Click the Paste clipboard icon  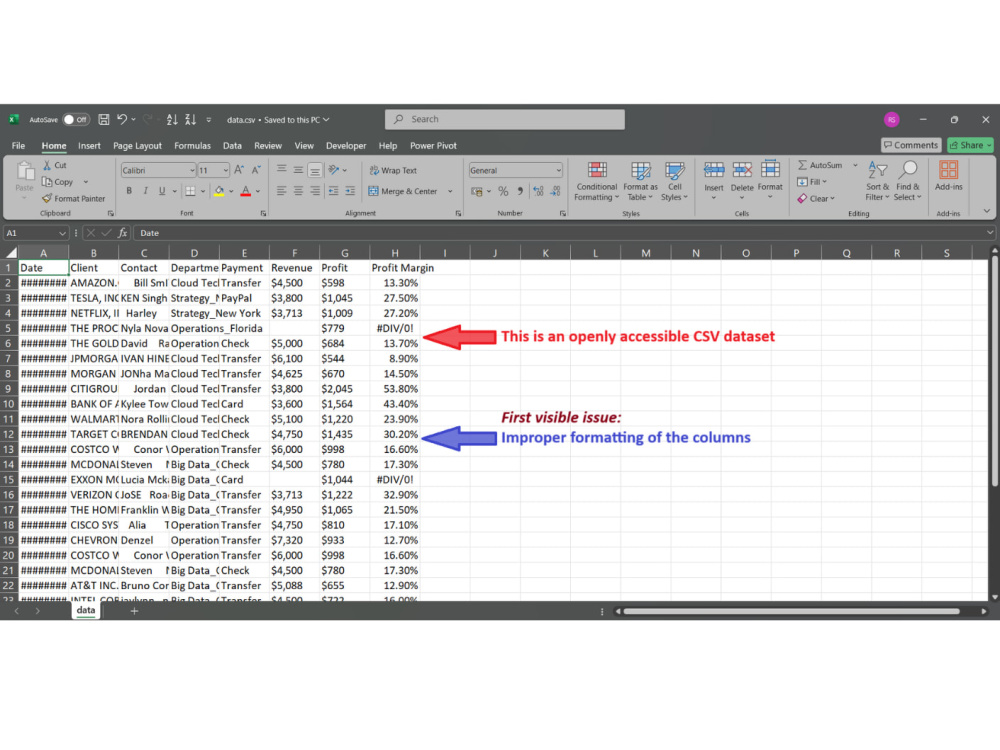click(25, 171)
